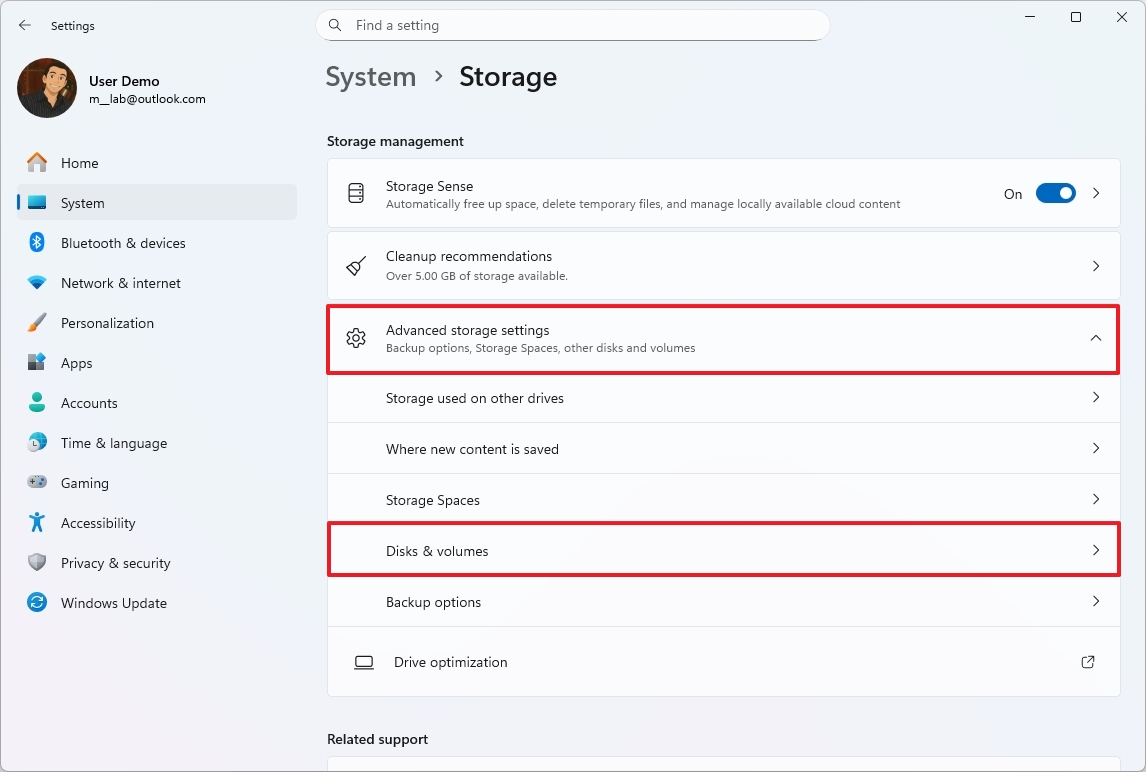This screenshot has height=772, width=1146.
Task: Open the Home sidebar entry
Action: point(80,163)
